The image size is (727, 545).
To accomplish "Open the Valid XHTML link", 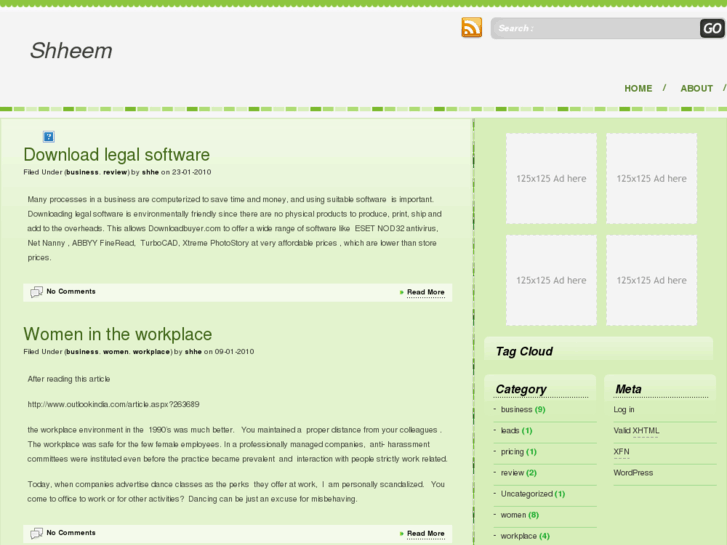I will pos(636,430).
